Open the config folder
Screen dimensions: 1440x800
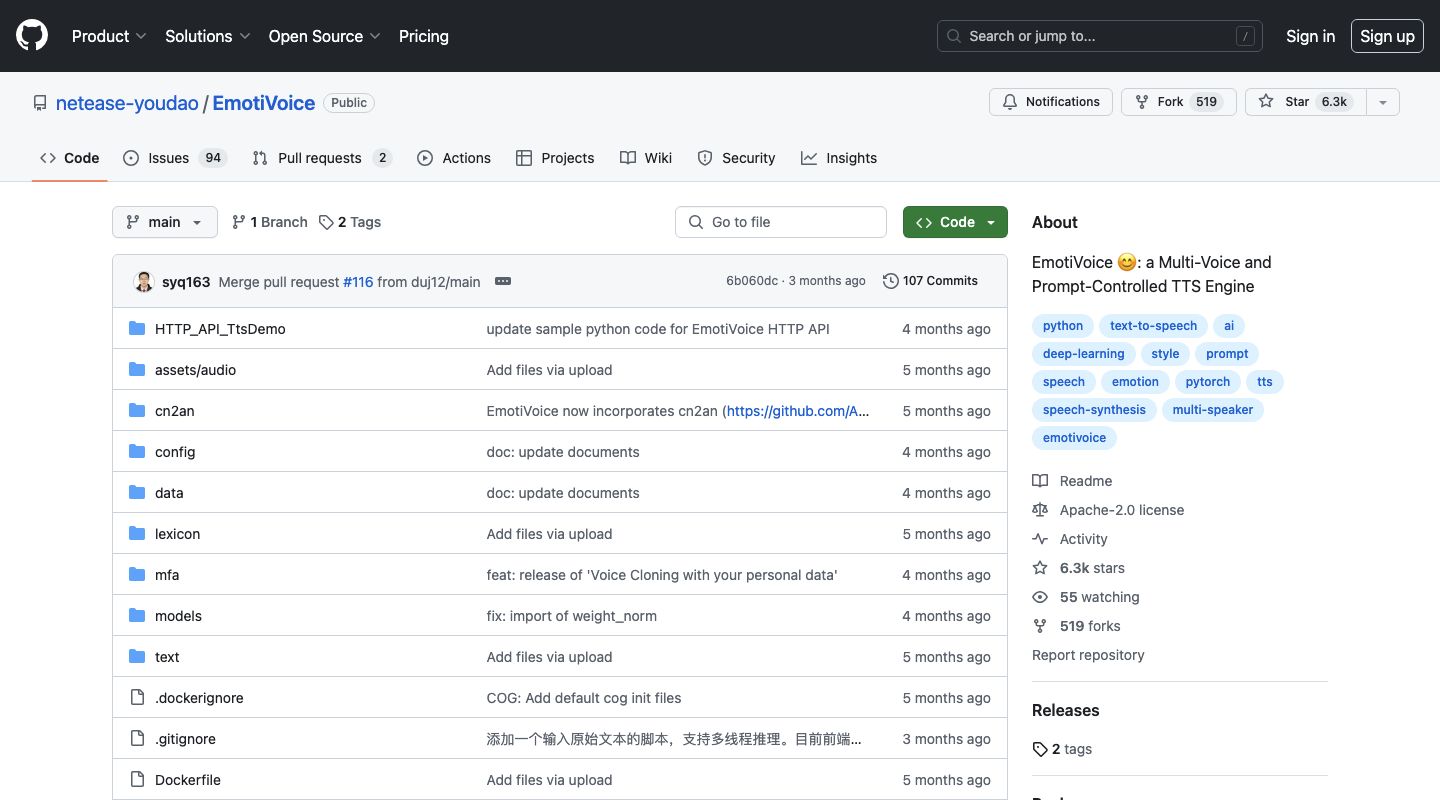coord(175,452)
